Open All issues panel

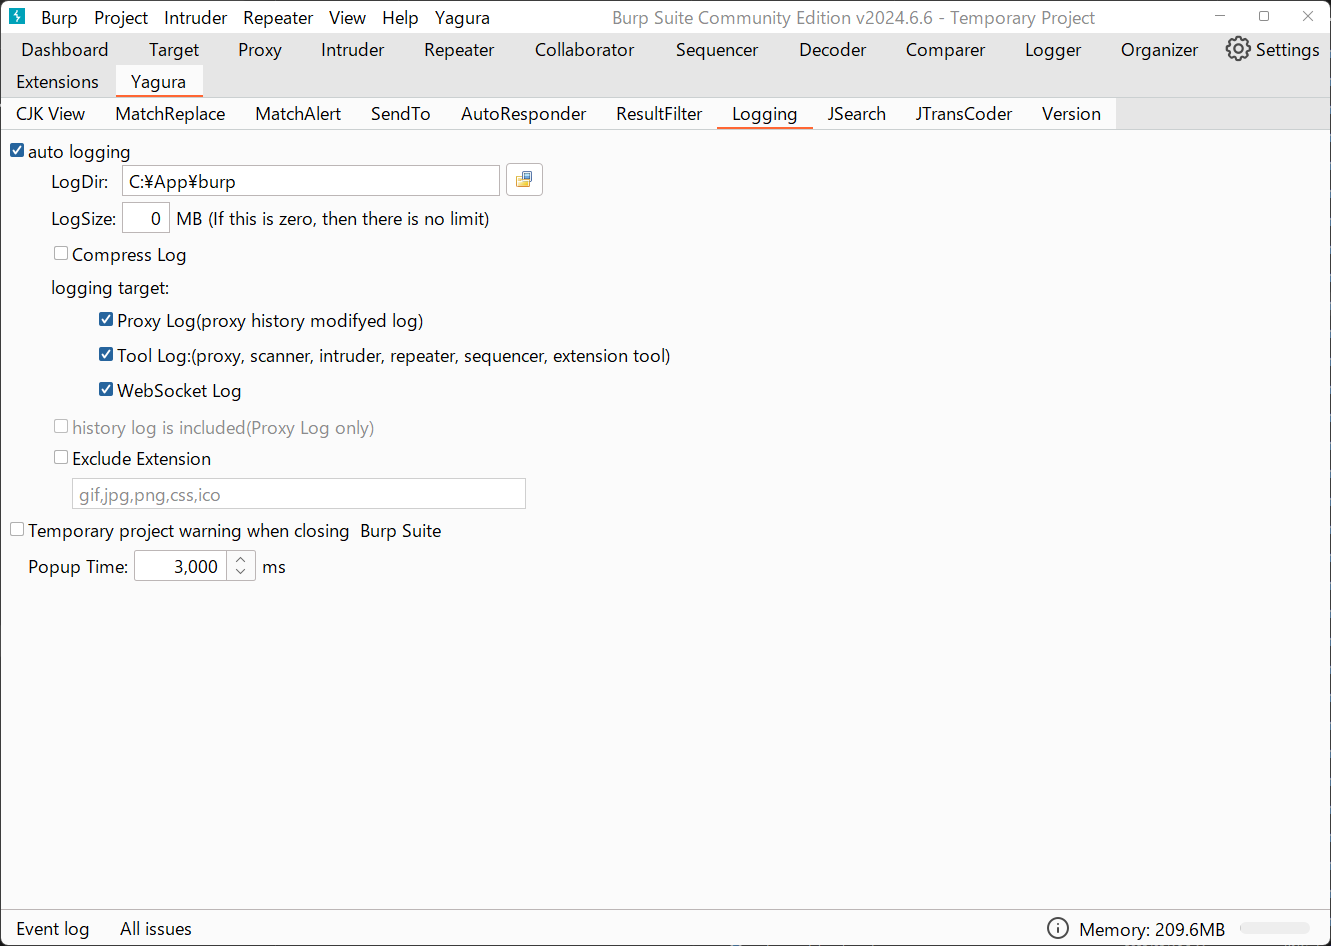156,929
